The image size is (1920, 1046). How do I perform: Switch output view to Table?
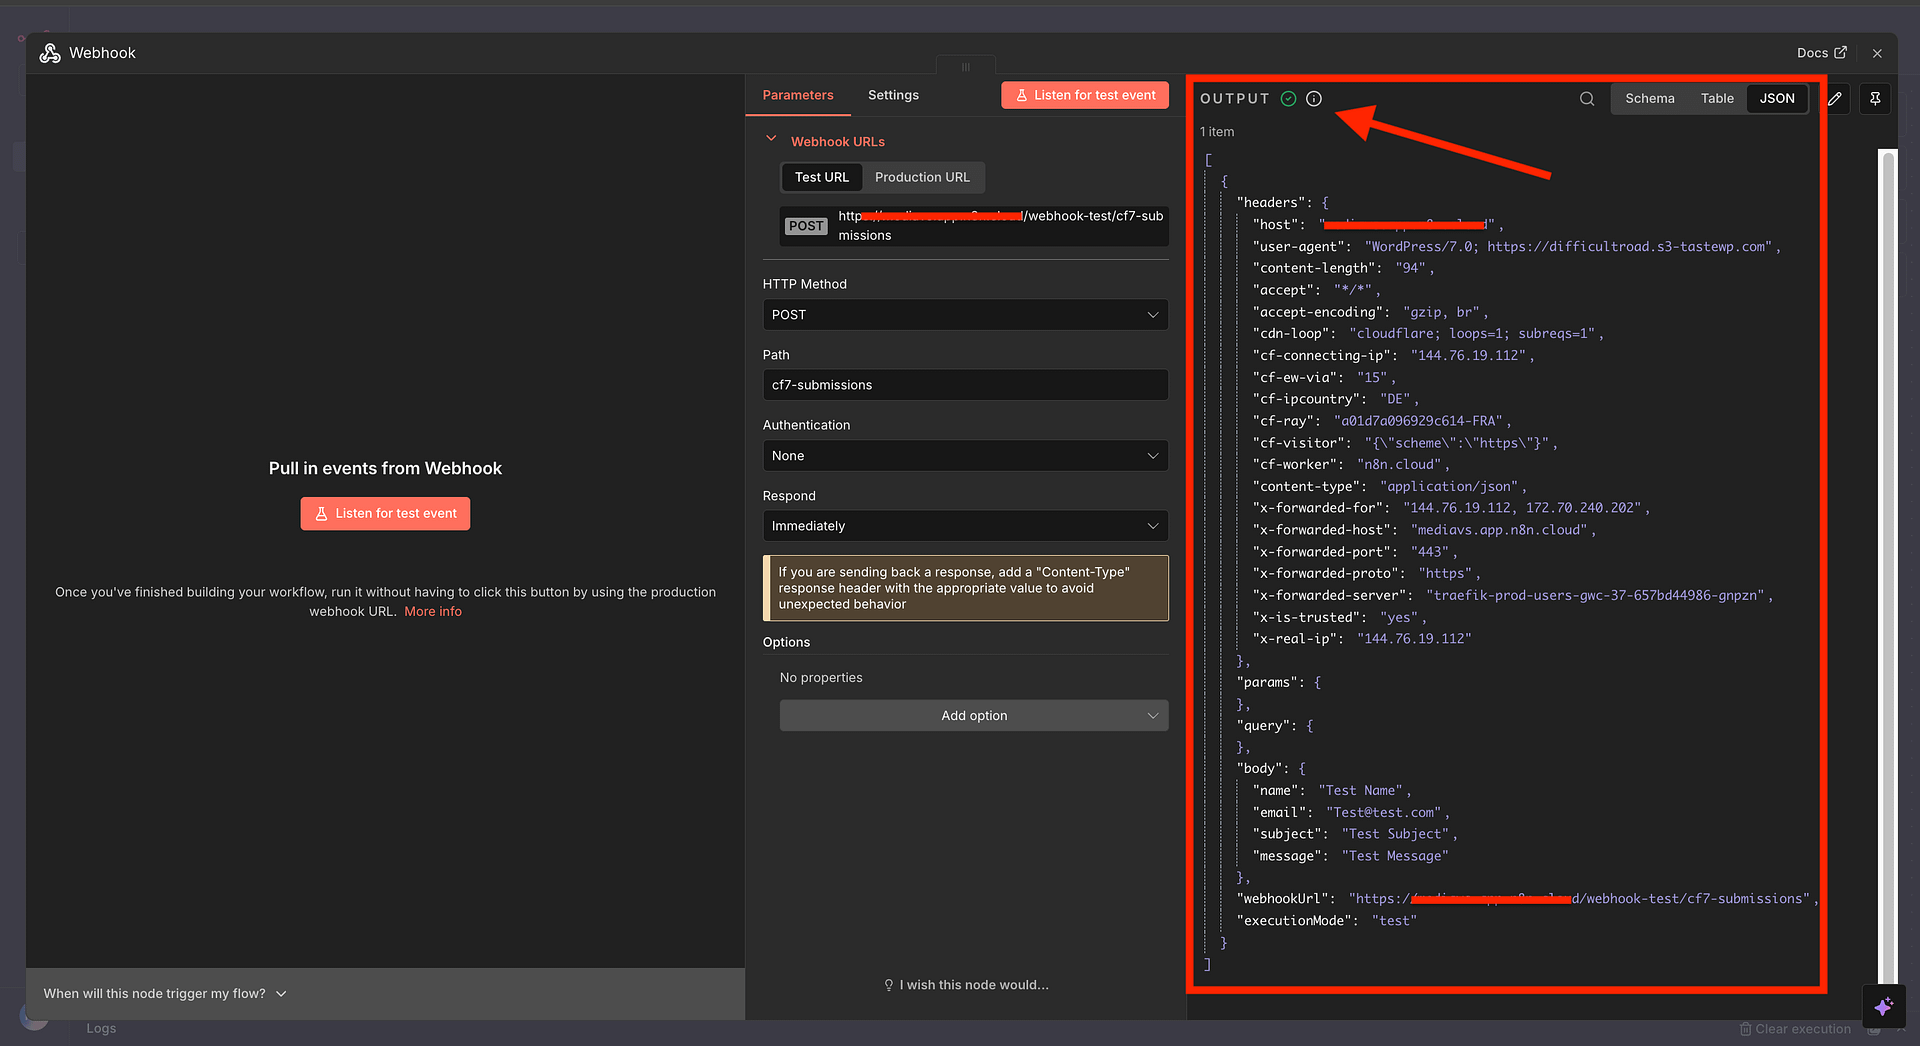point(1717,98)
